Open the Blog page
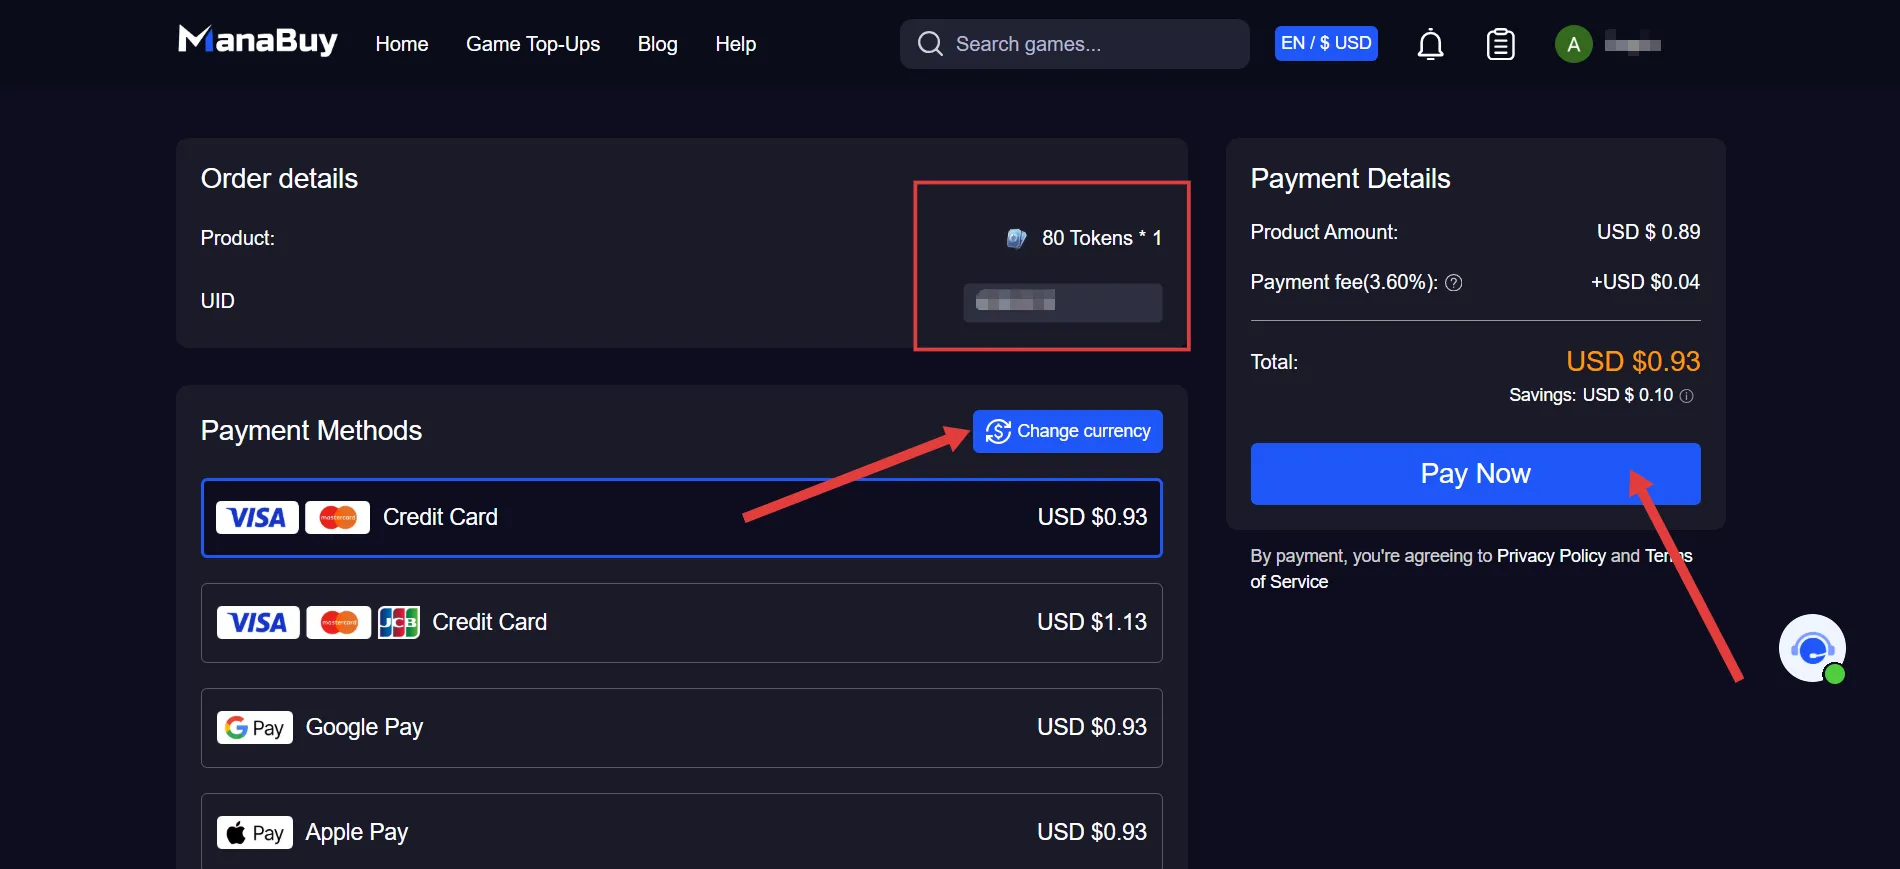The image size is (1900, 869). pos(658,44)
